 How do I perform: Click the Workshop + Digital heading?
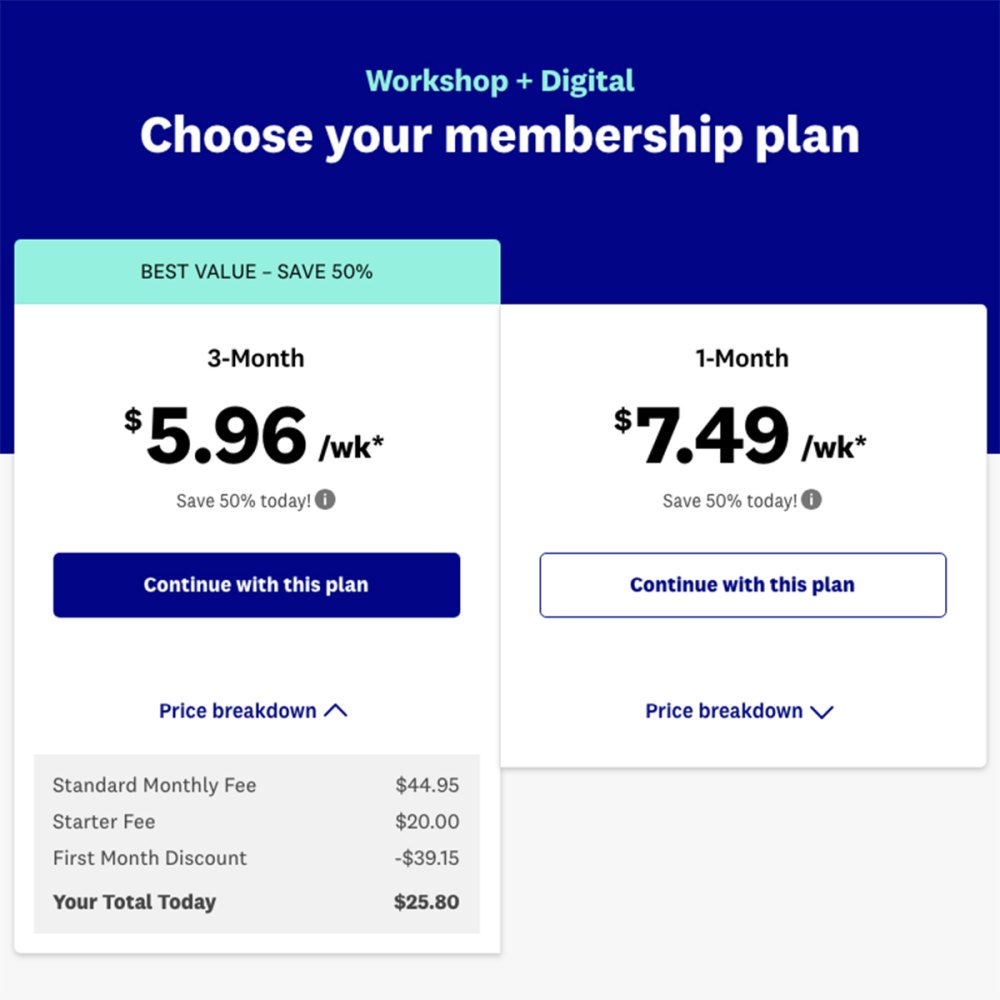click(x=500, y=80)
